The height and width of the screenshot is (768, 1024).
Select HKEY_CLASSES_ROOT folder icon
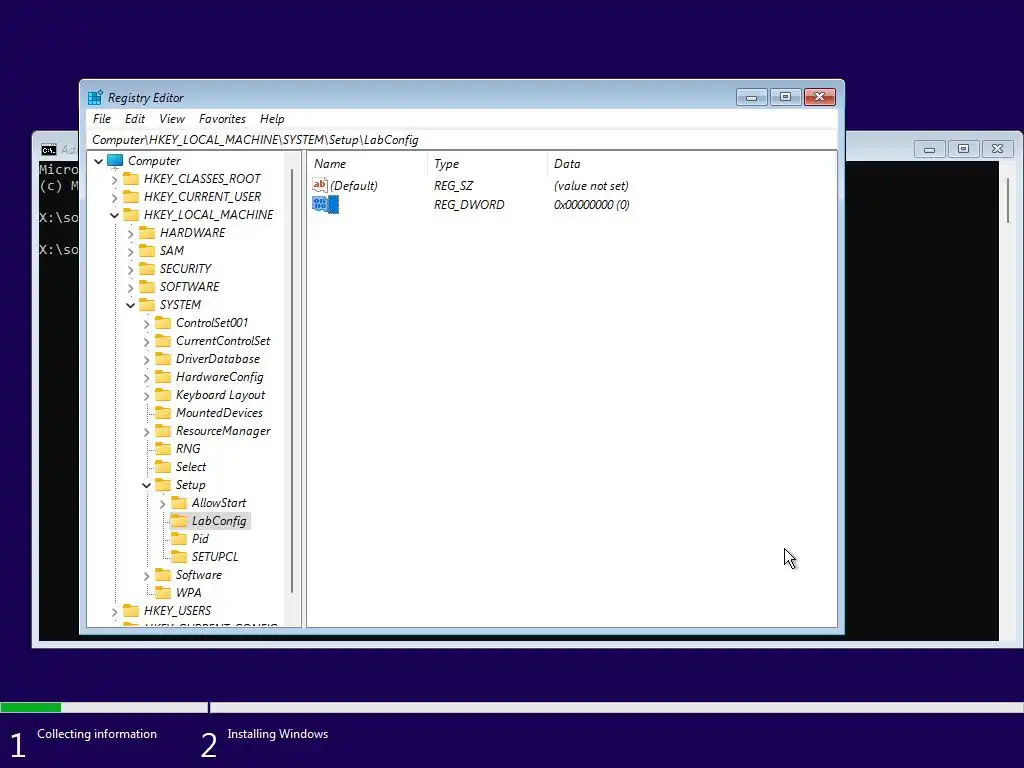click(131, 178)
